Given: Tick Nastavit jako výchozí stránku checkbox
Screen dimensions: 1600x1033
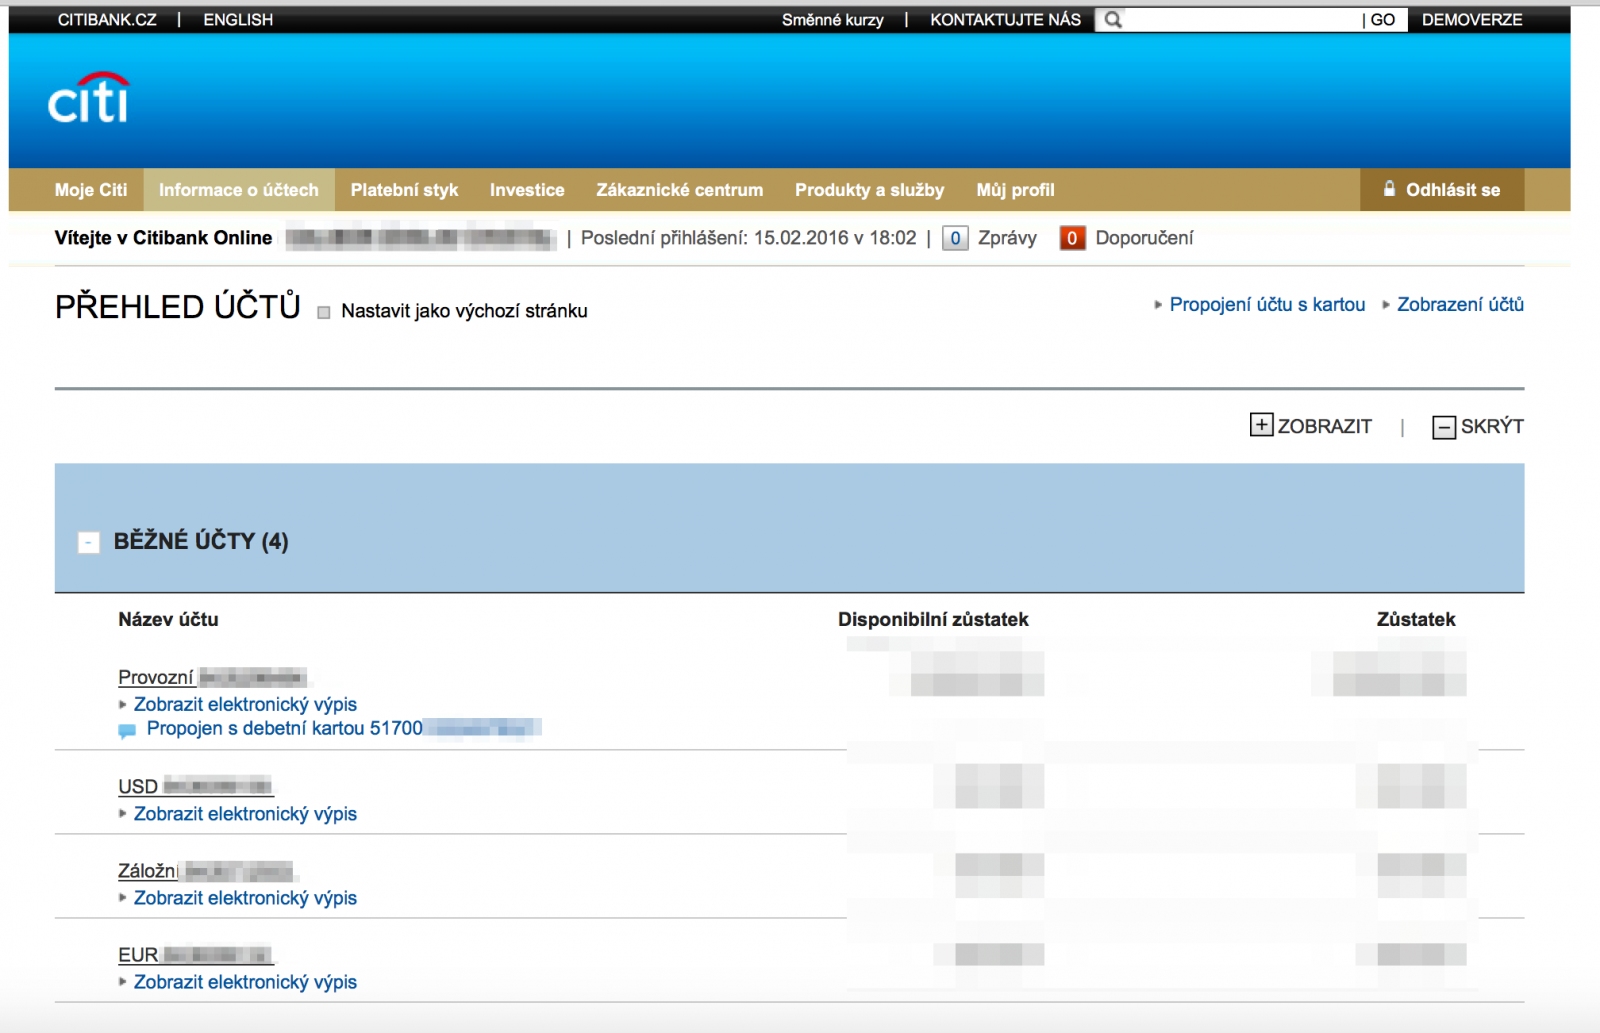Looking at the screenshot, I should click(x=324, y=312).
